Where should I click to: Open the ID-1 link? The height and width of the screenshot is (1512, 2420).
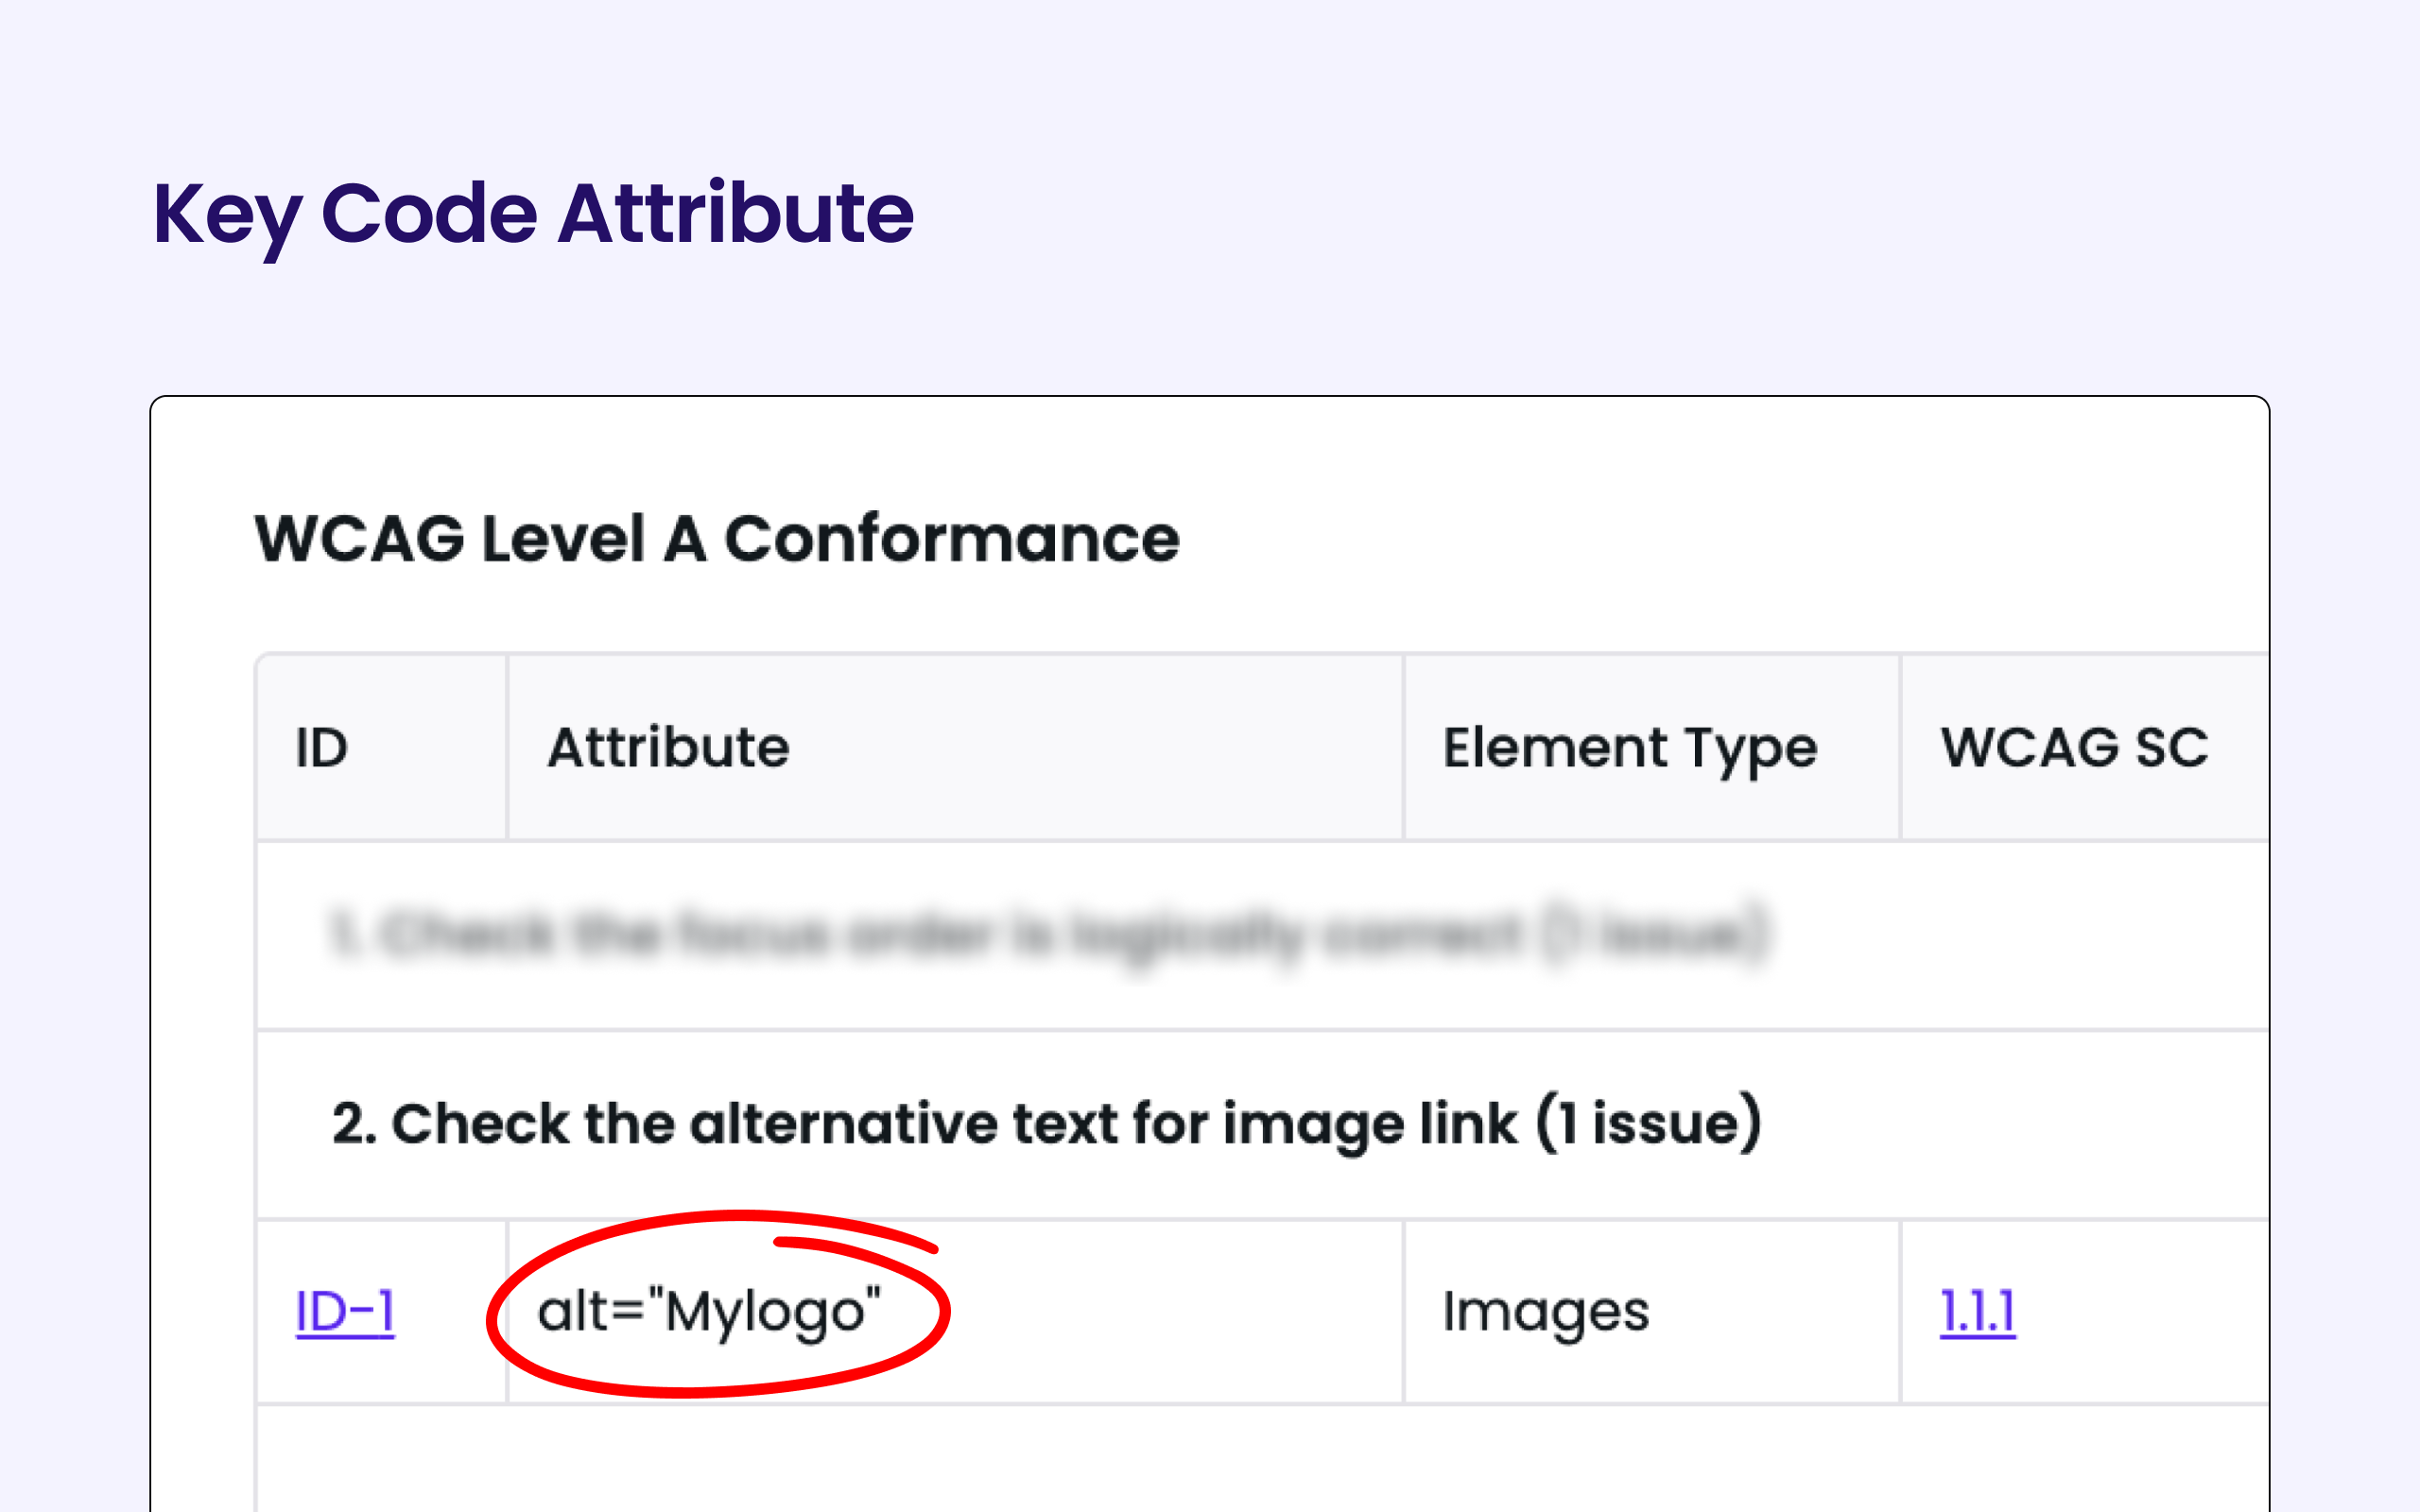click(x=345, y=1311)
